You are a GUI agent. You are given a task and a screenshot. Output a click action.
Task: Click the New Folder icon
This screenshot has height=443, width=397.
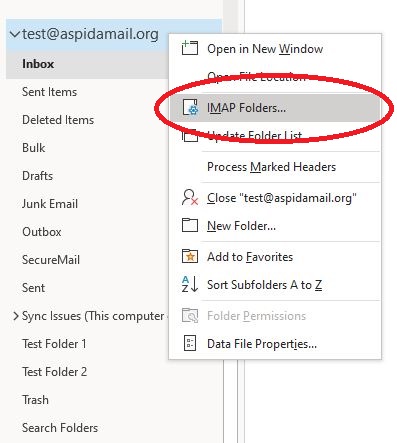pos(190,225)
